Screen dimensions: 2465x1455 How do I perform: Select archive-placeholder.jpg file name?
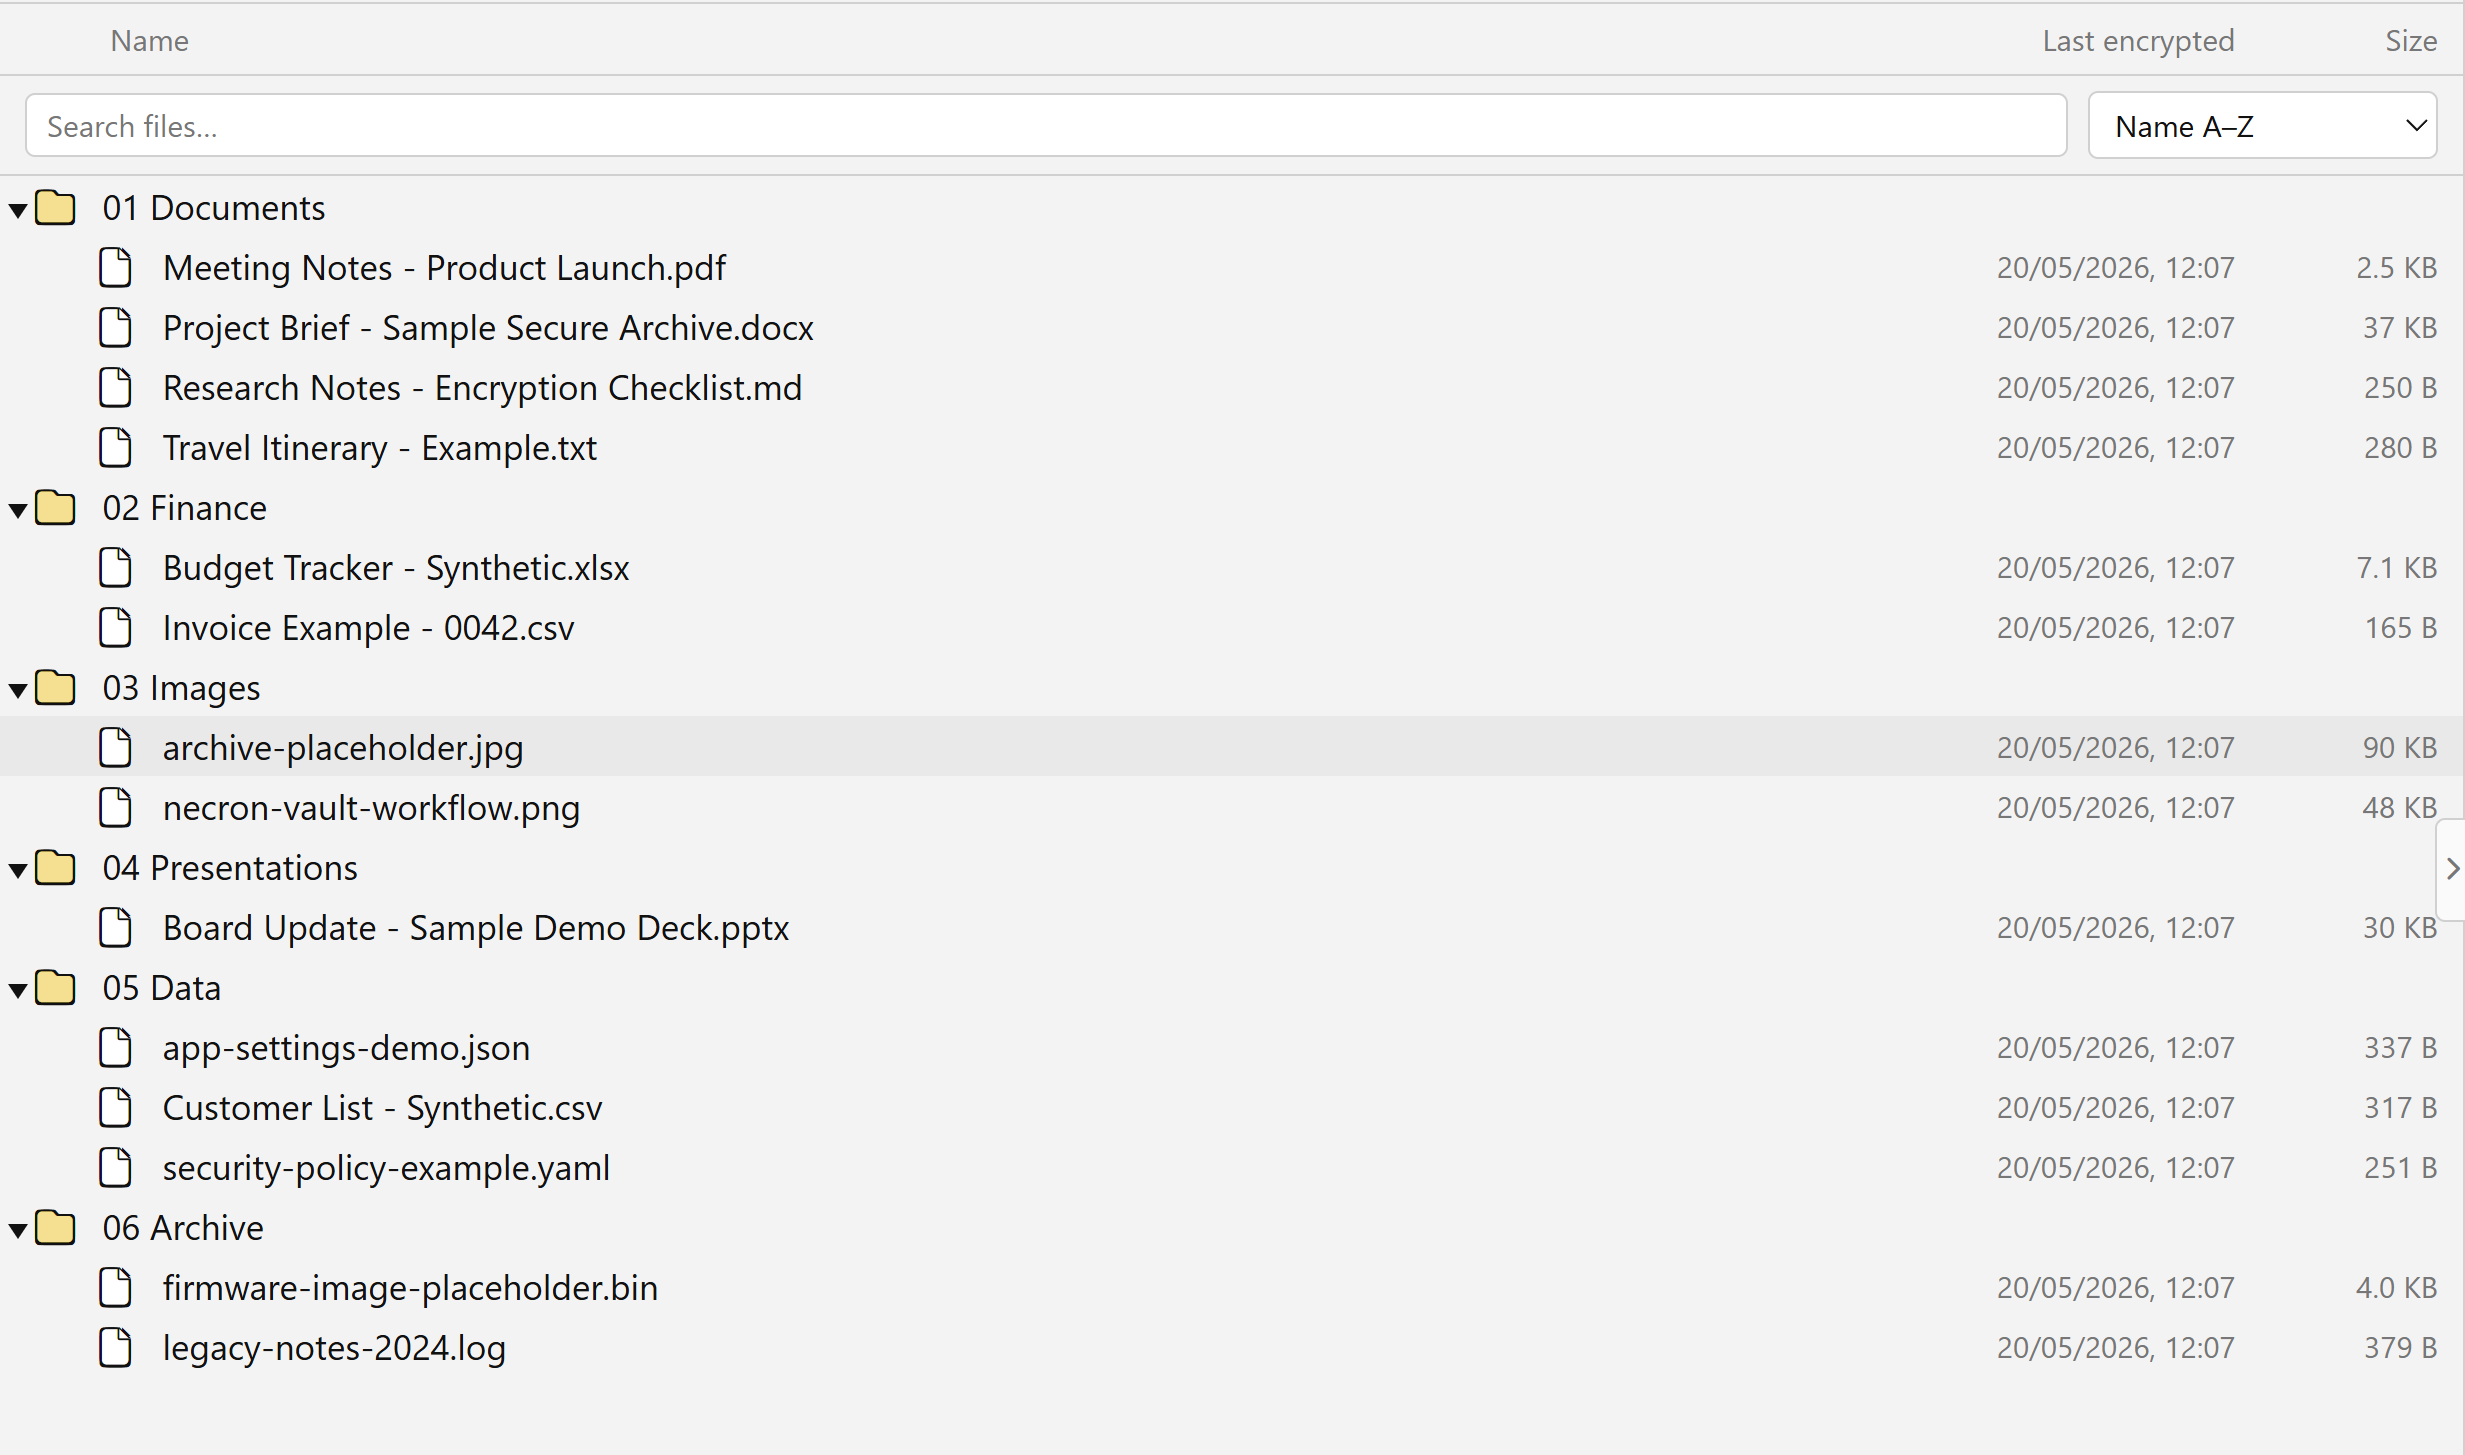point(343,748)
